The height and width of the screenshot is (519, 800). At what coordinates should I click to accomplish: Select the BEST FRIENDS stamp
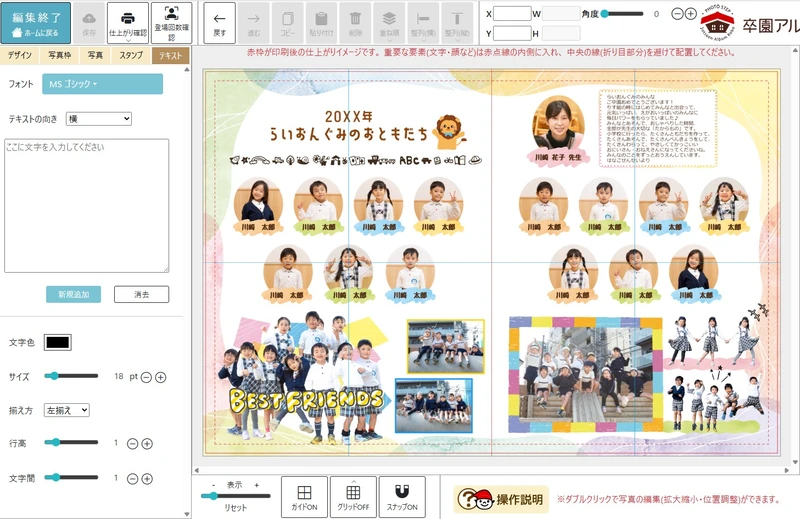306,400
